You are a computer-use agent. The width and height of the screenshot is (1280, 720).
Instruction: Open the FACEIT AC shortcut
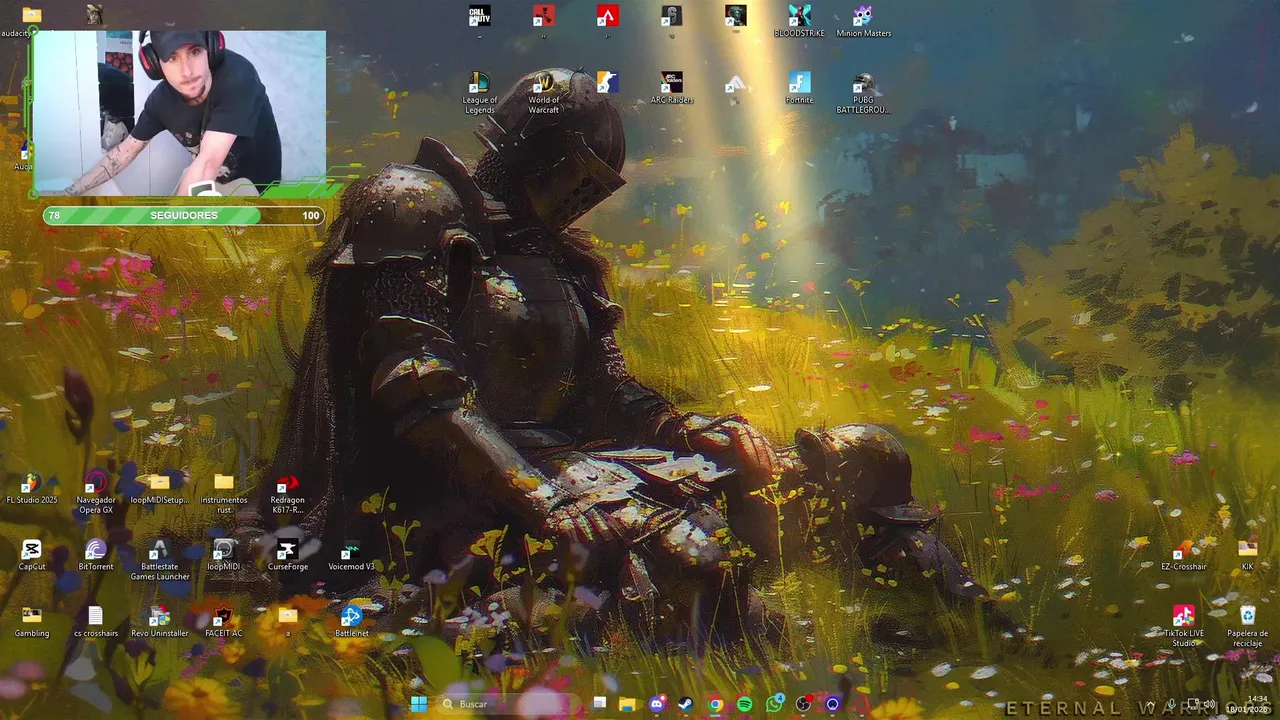coord(223,622)
